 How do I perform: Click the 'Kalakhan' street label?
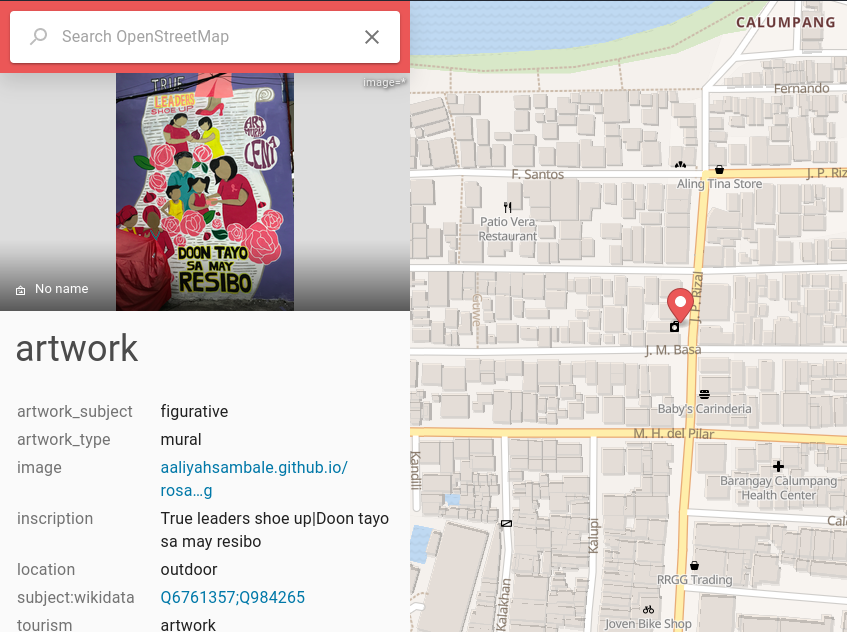pyautogui.click(x=504, y=605)
